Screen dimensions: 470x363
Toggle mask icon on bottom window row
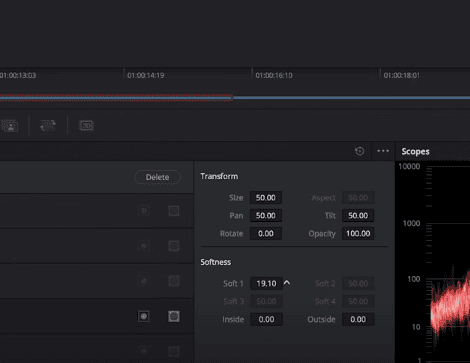(x=174, y=351)
